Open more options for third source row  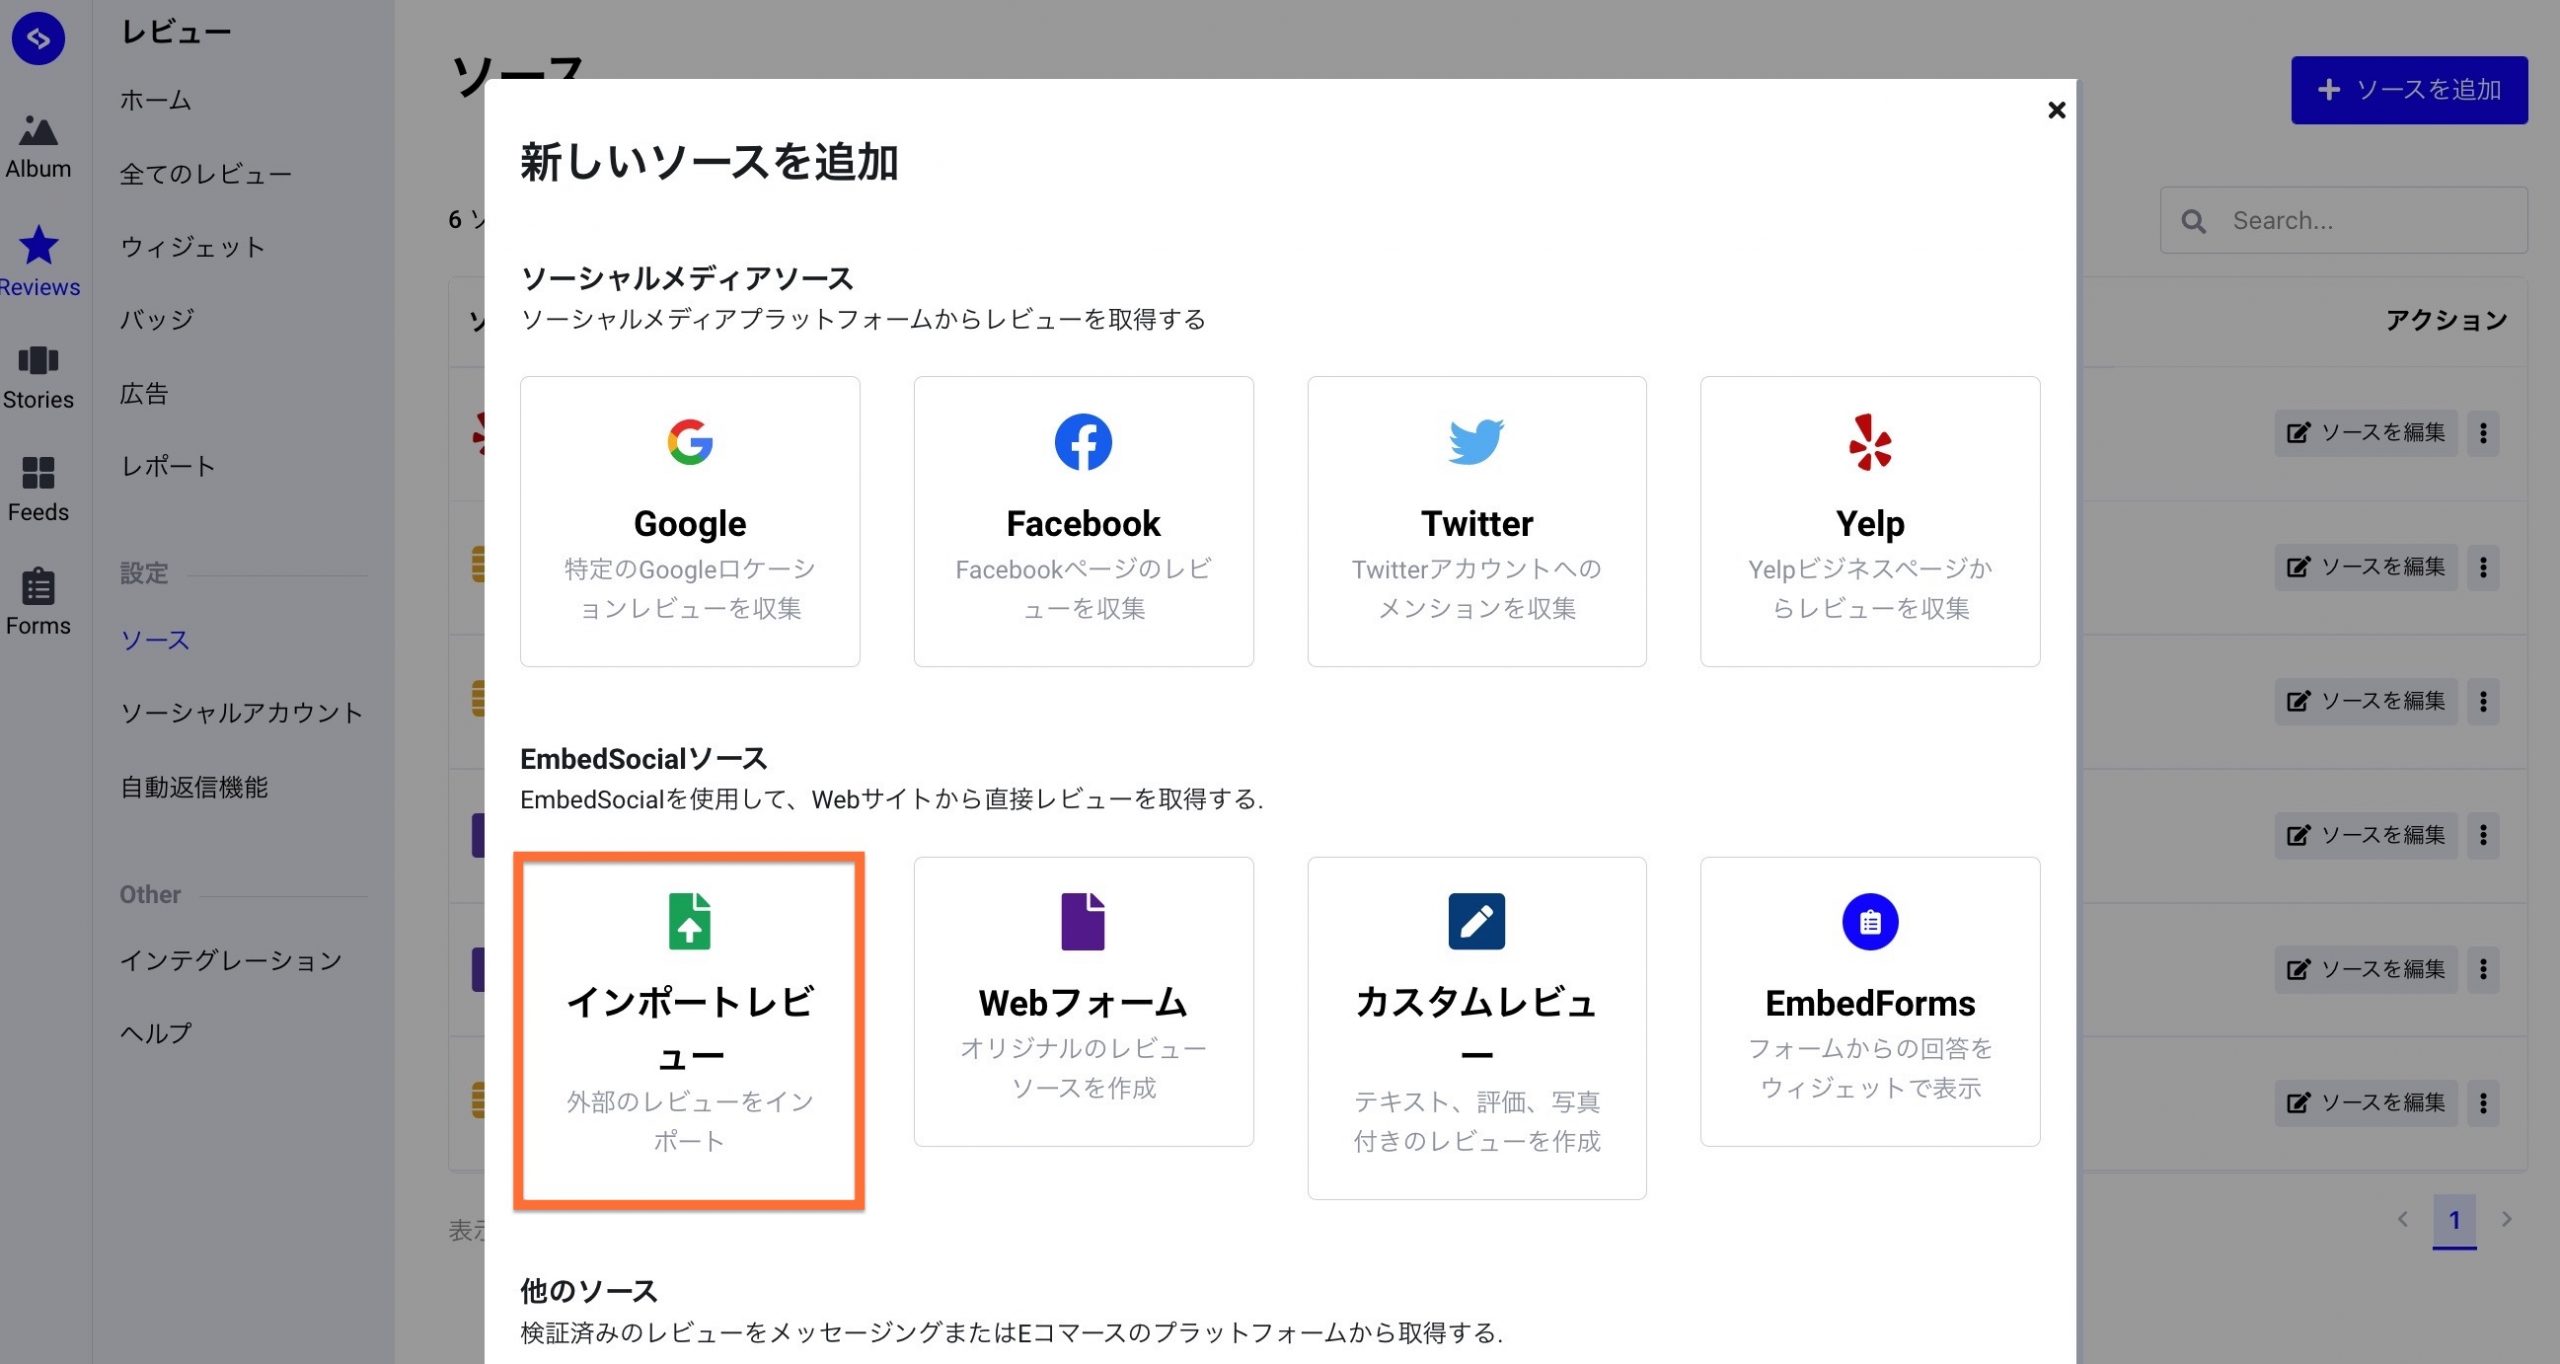click(2483, 701)
